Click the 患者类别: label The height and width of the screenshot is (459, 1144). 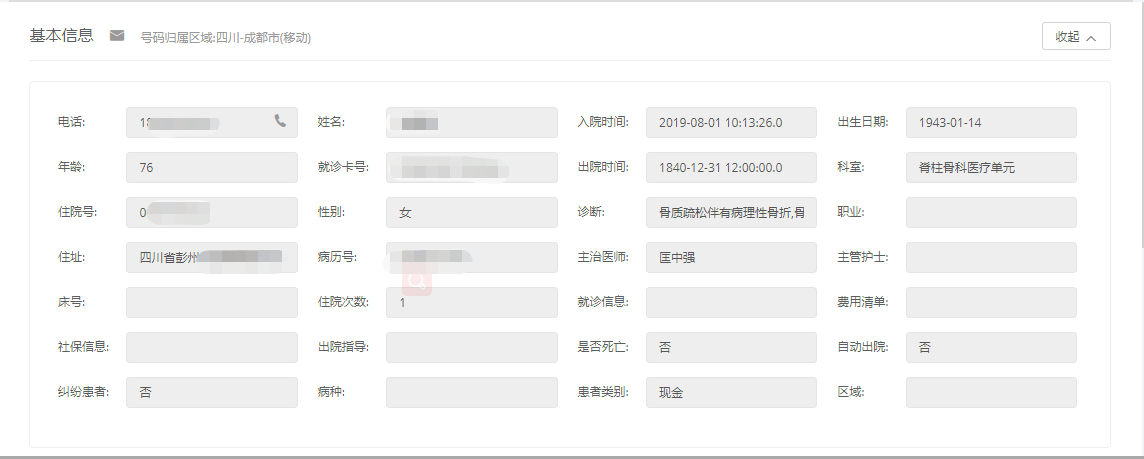click(603, 392)
